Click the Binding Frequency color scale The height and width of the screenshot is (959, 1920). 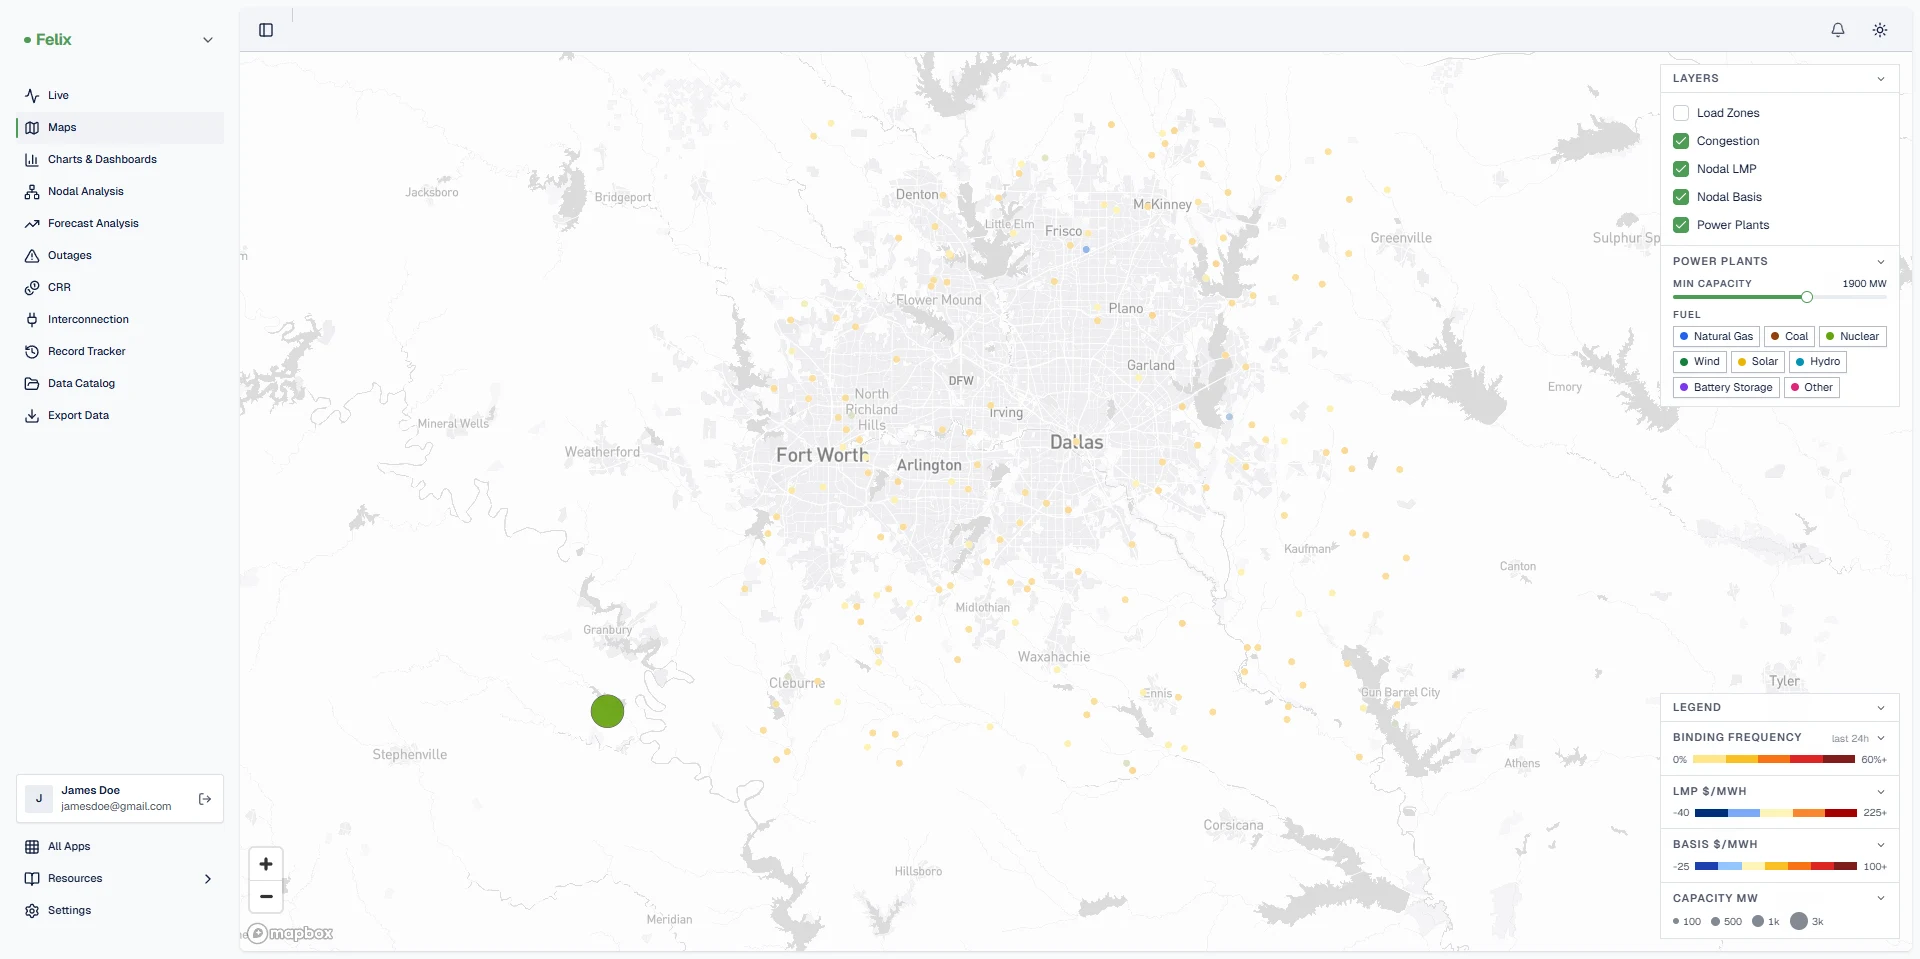(x=1774, y=760)
